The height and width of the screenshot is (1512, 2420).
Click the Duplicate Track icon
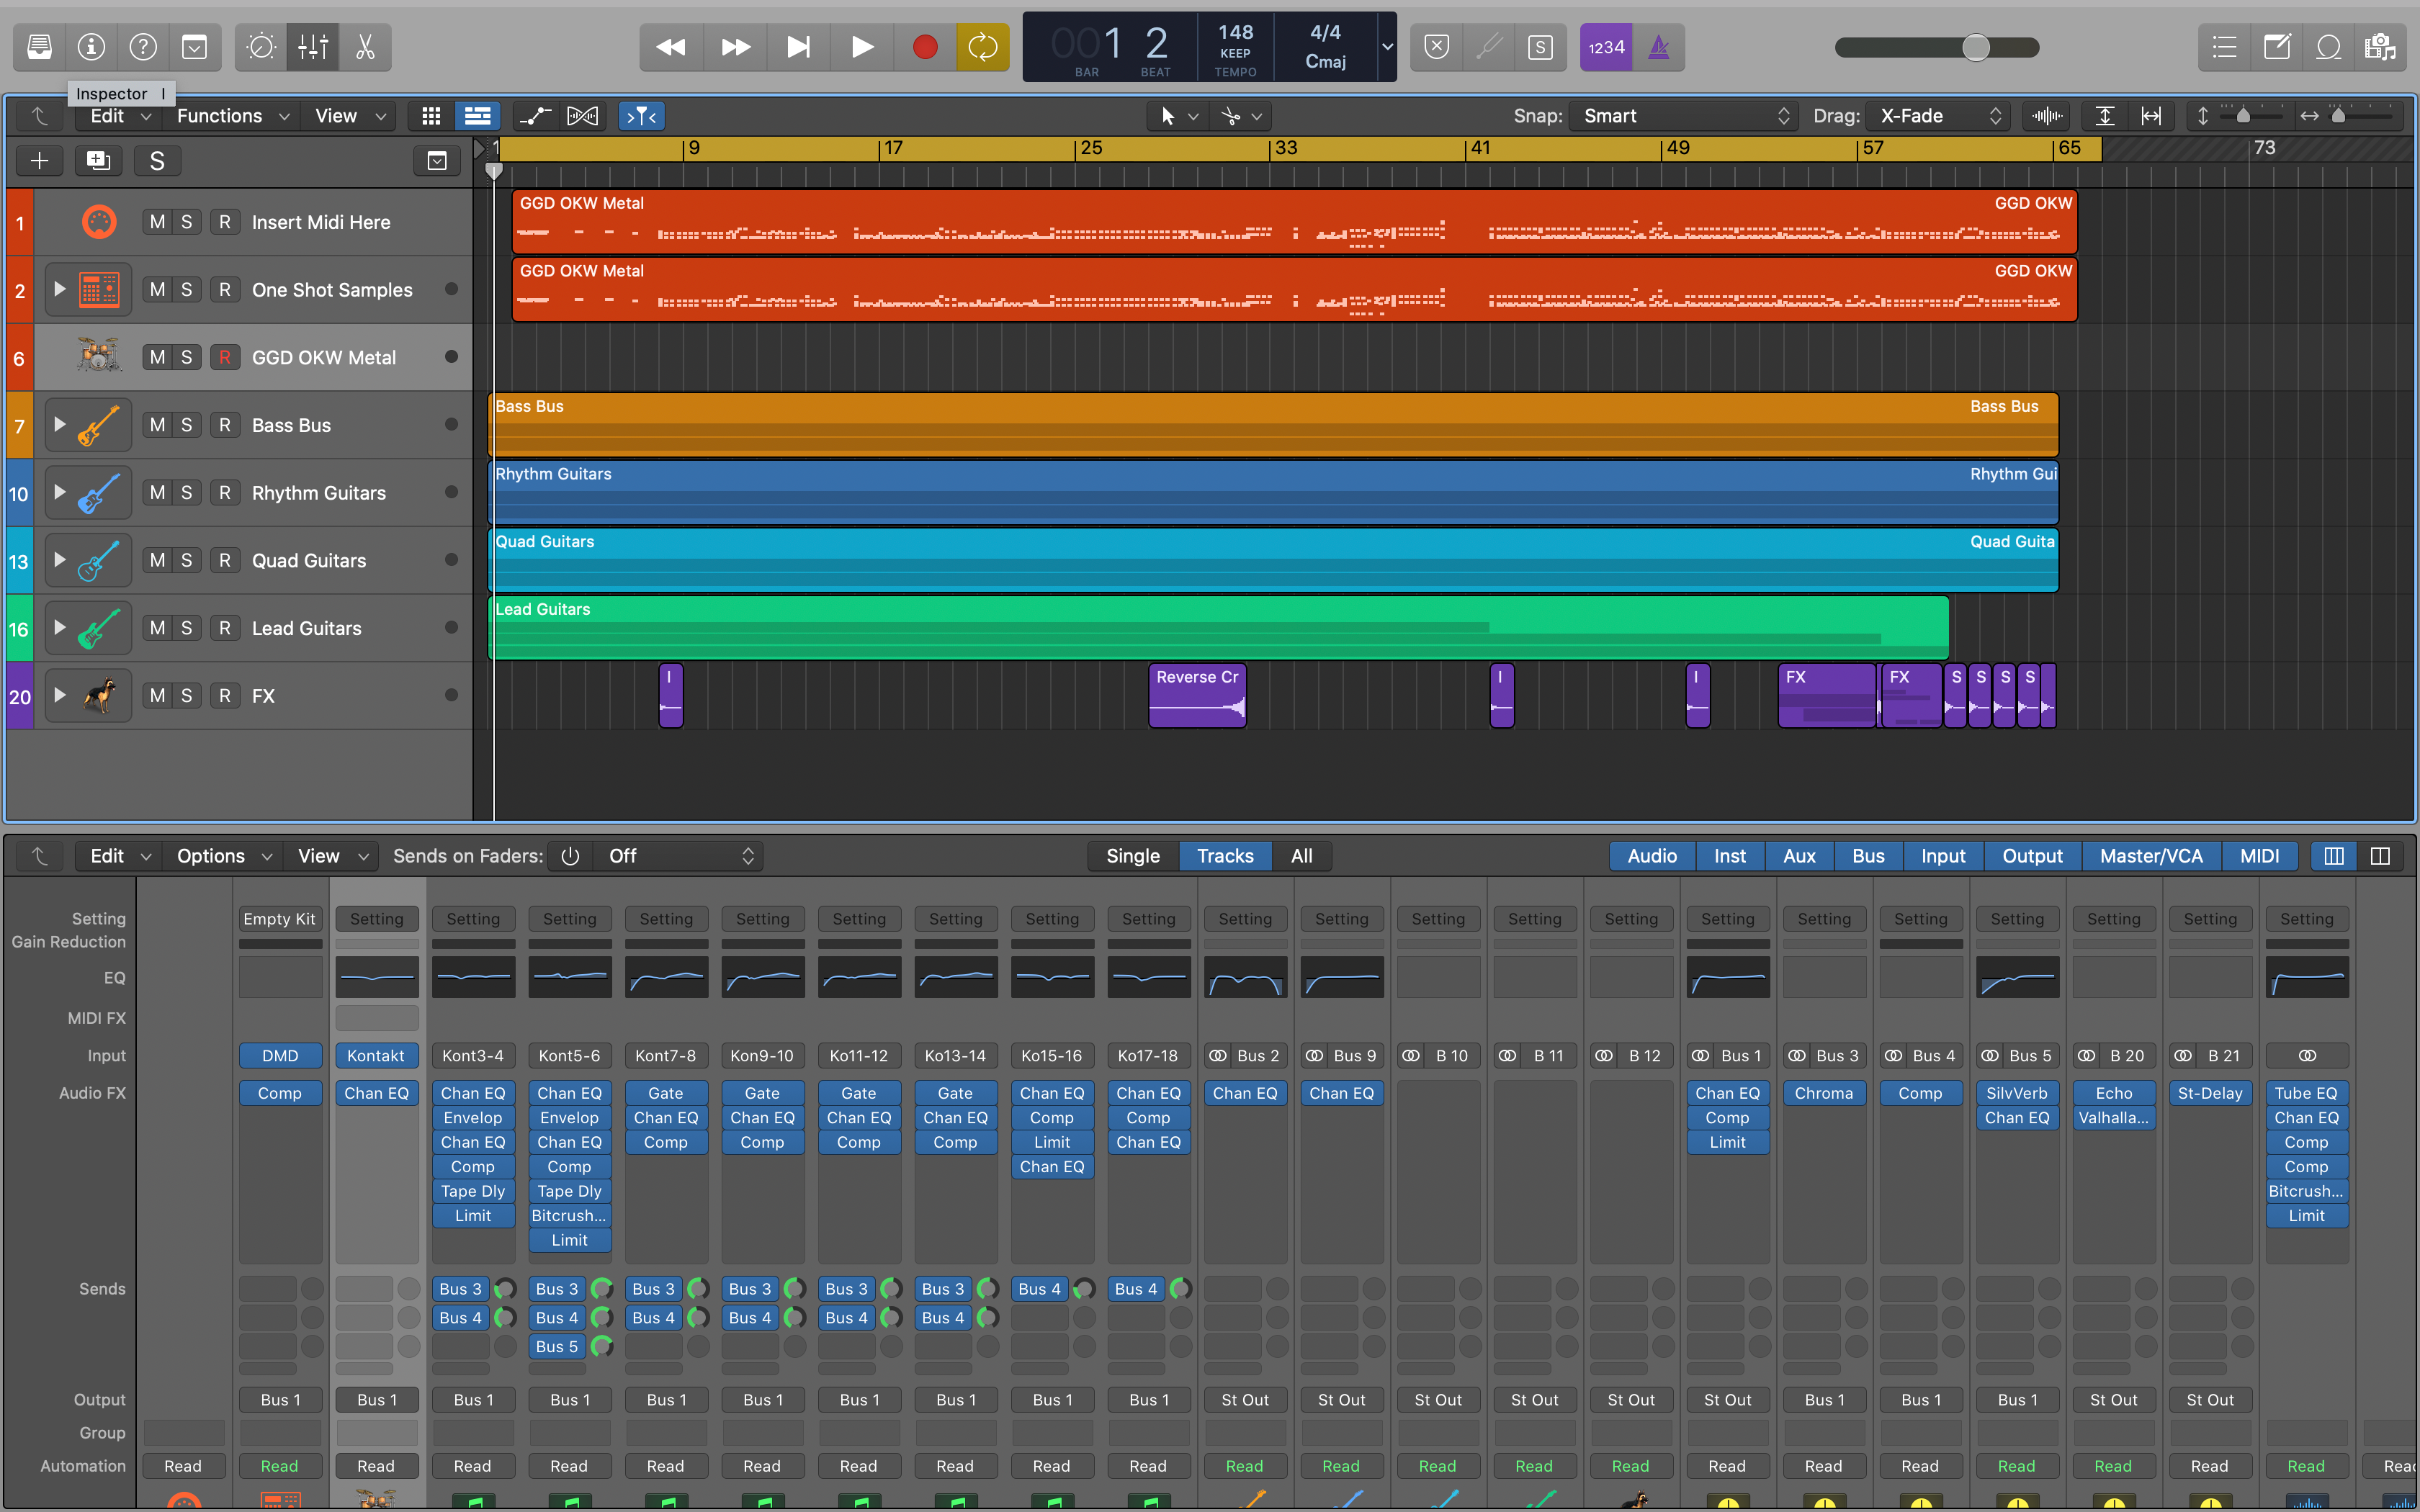coord(98,161)
